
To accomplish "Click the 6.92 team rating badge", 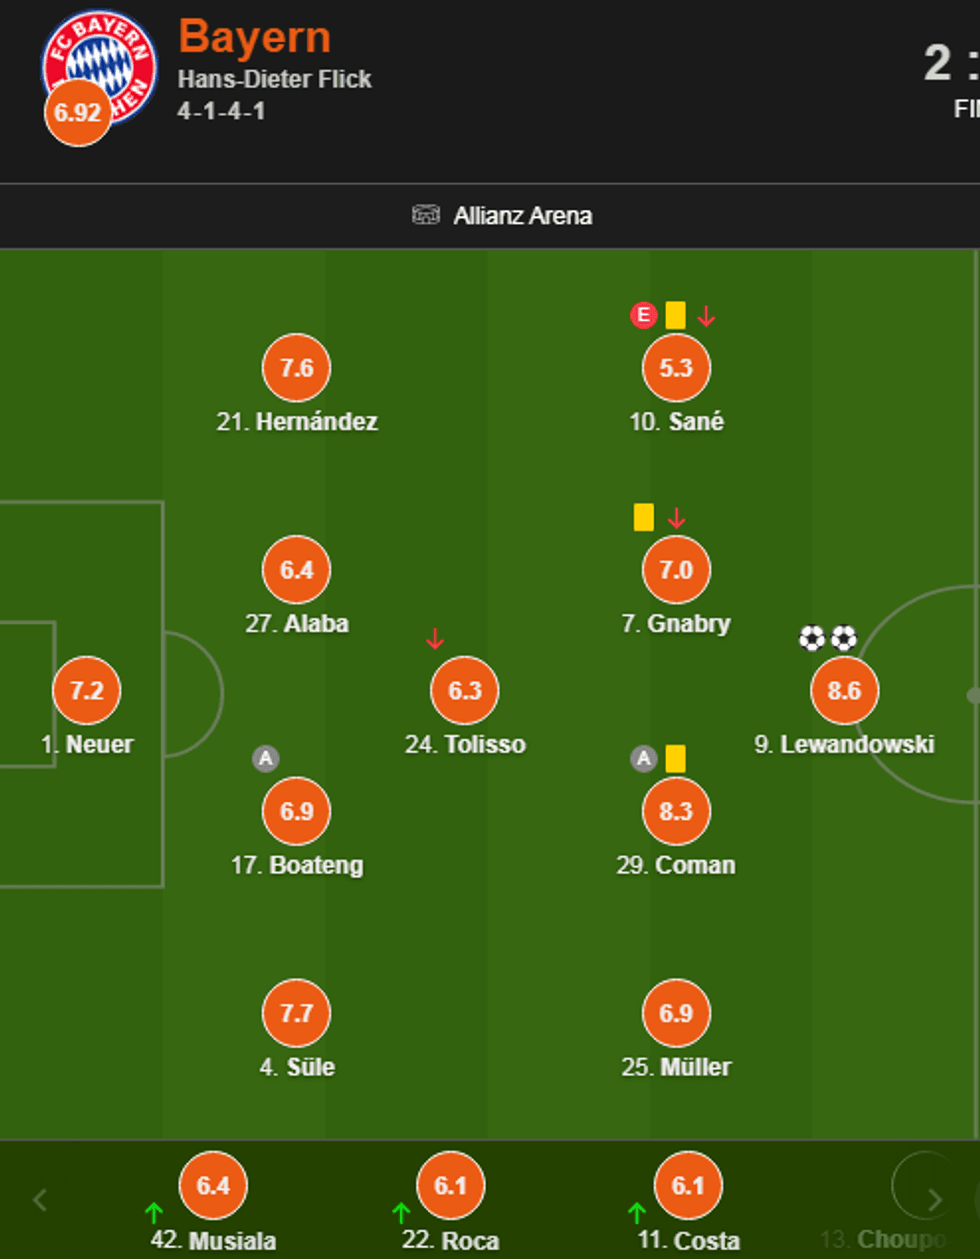I will [77, 112].
